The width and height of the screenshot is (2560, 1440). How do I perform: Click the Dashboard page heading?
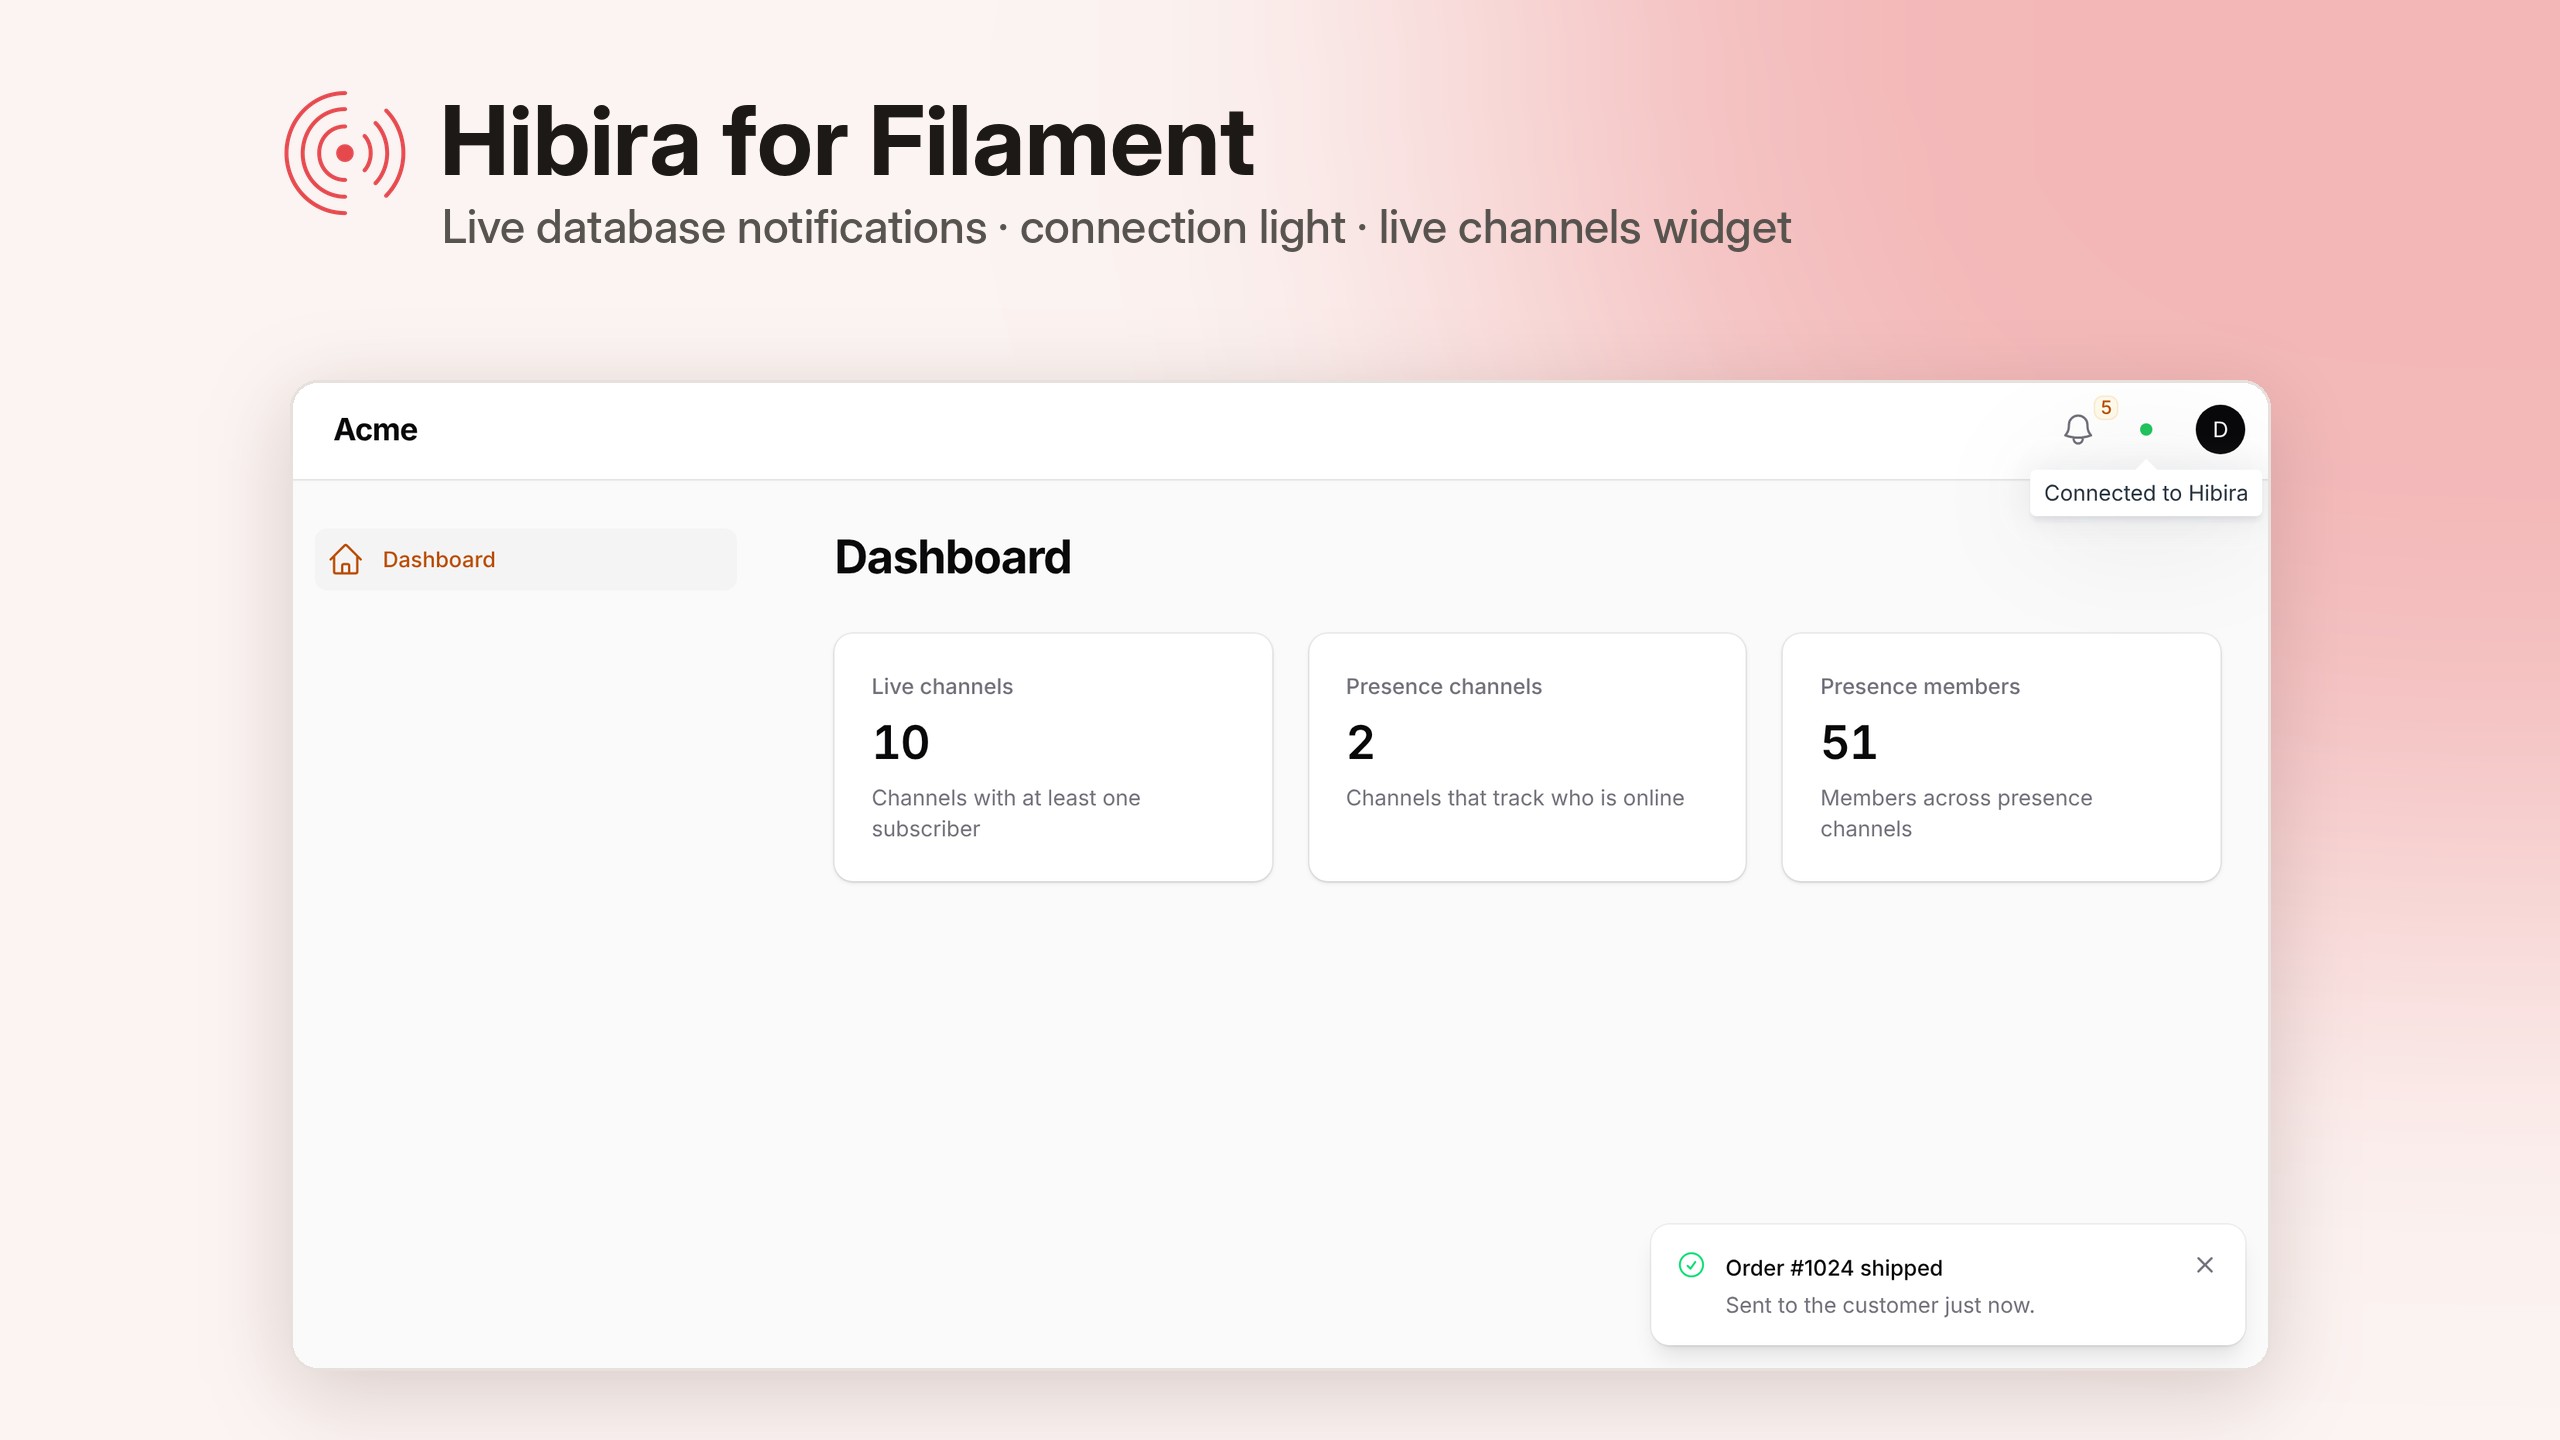(953, 557)
